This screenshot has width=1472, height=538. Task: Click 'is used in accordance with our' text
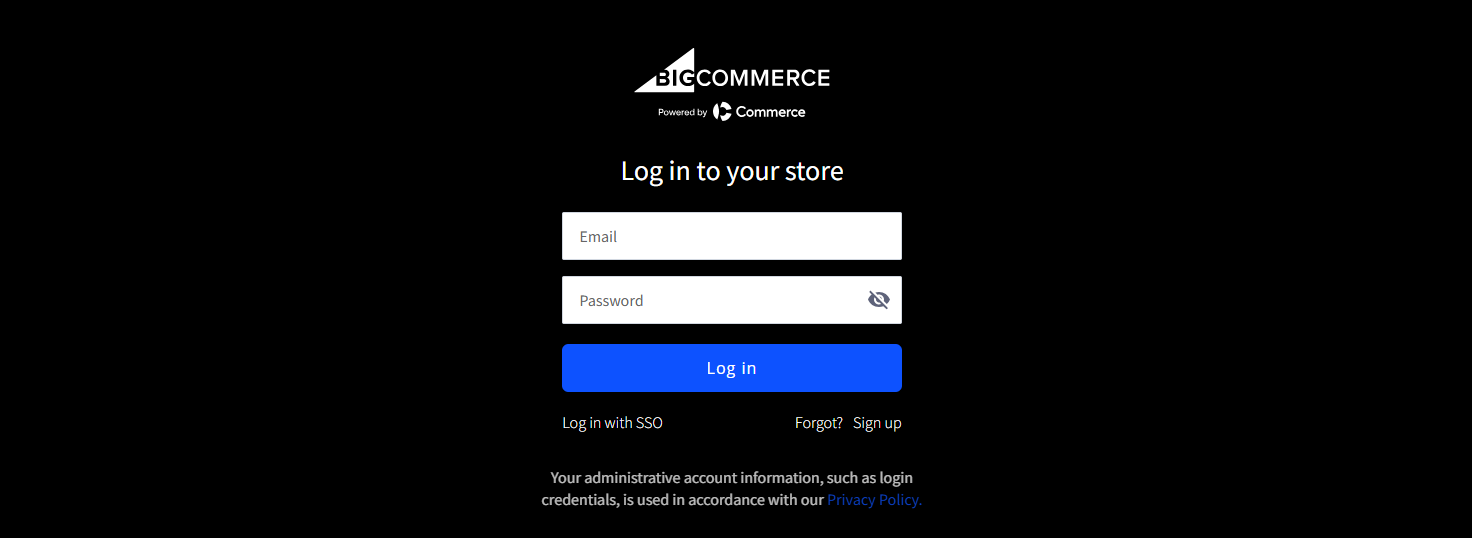(x=723, y=500)
